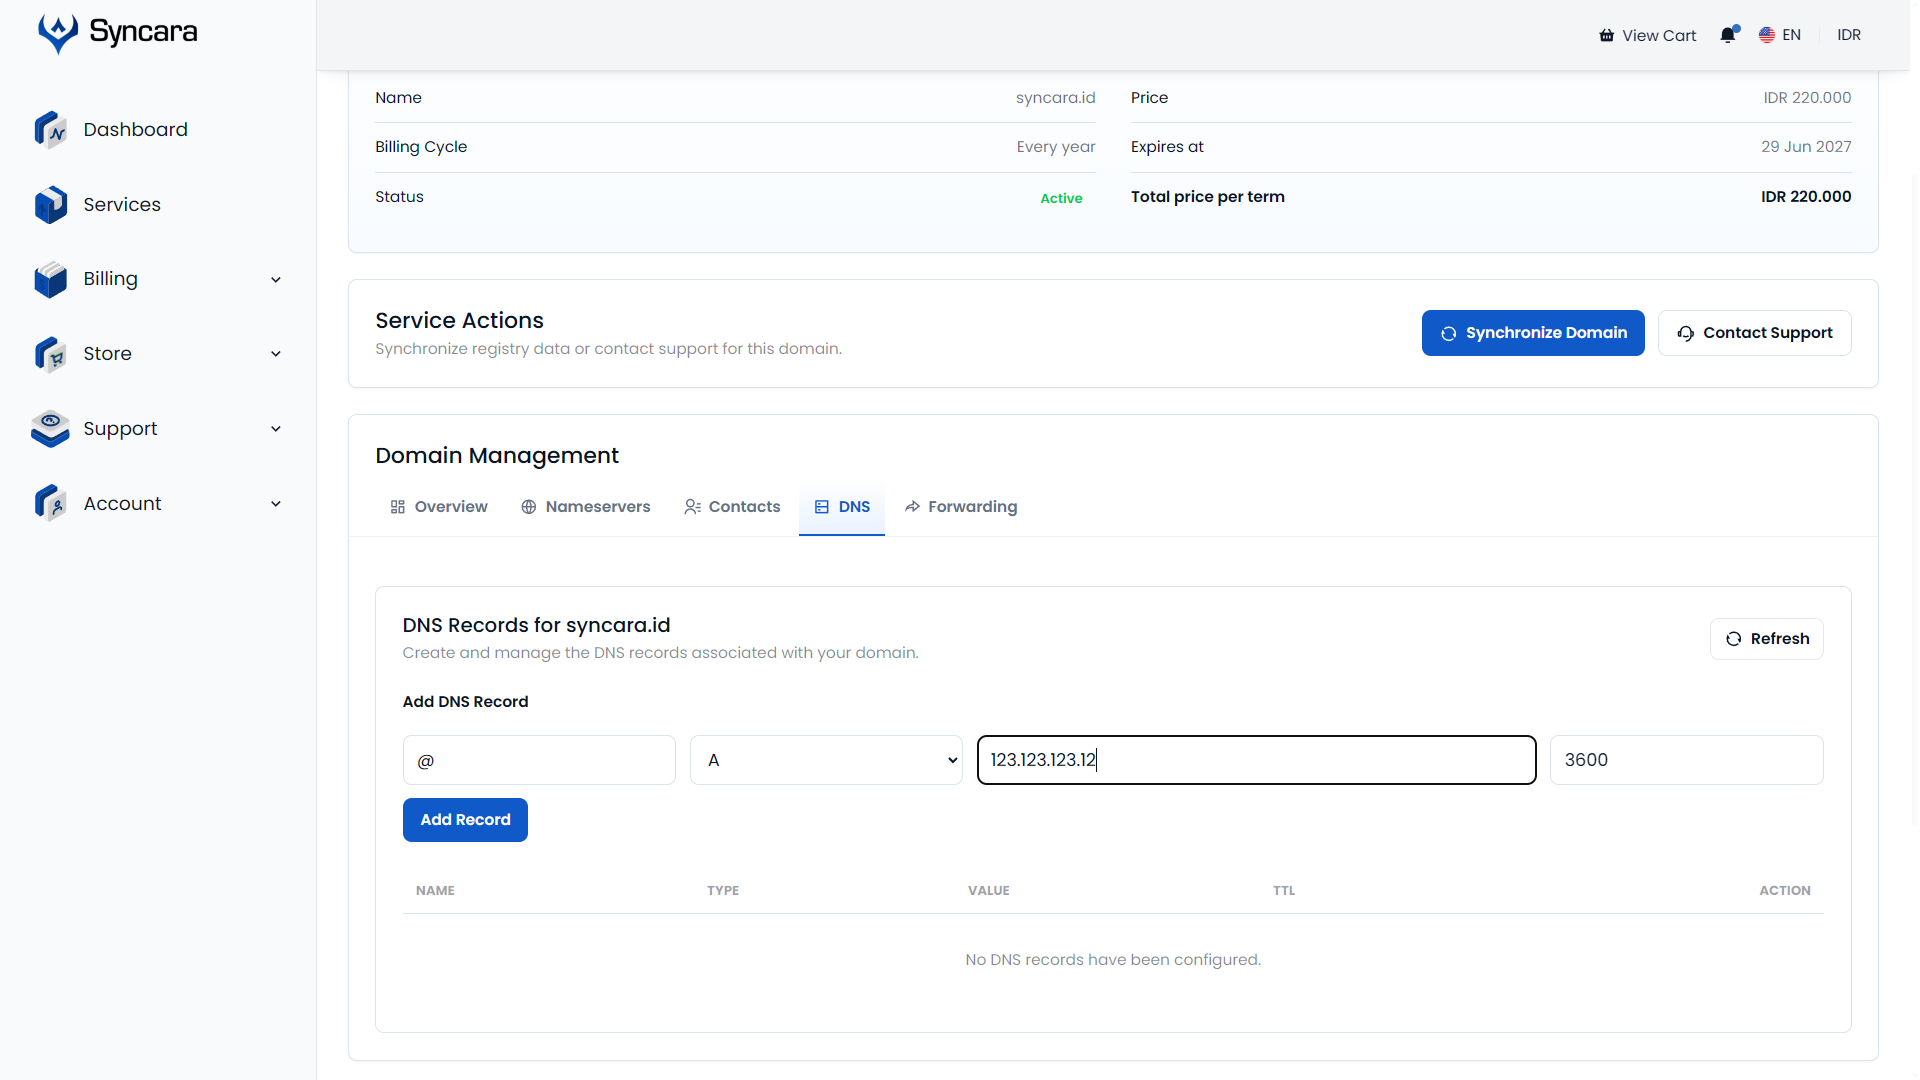Refresh the DNS records list

pos(1767,639)
